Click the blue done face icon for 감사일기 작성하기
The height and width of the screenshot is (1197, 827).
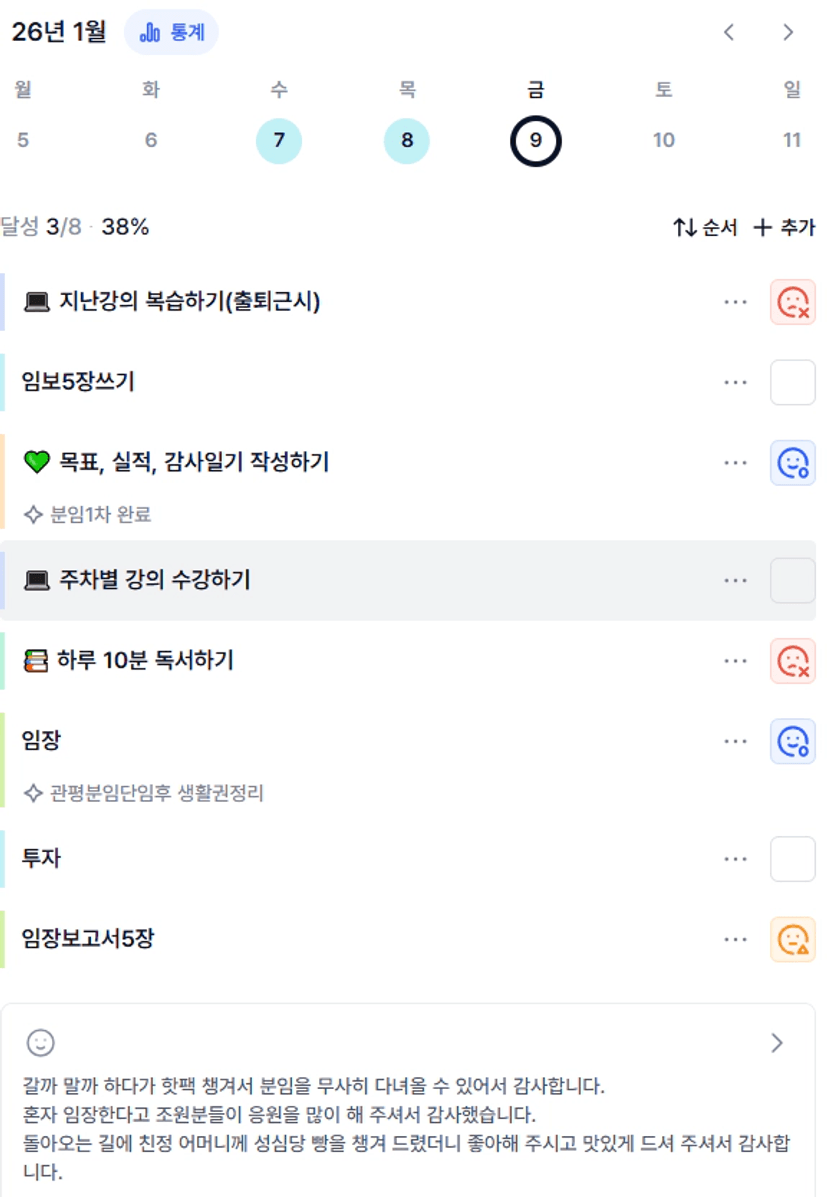pyautogui.click(x=792, y=462)
